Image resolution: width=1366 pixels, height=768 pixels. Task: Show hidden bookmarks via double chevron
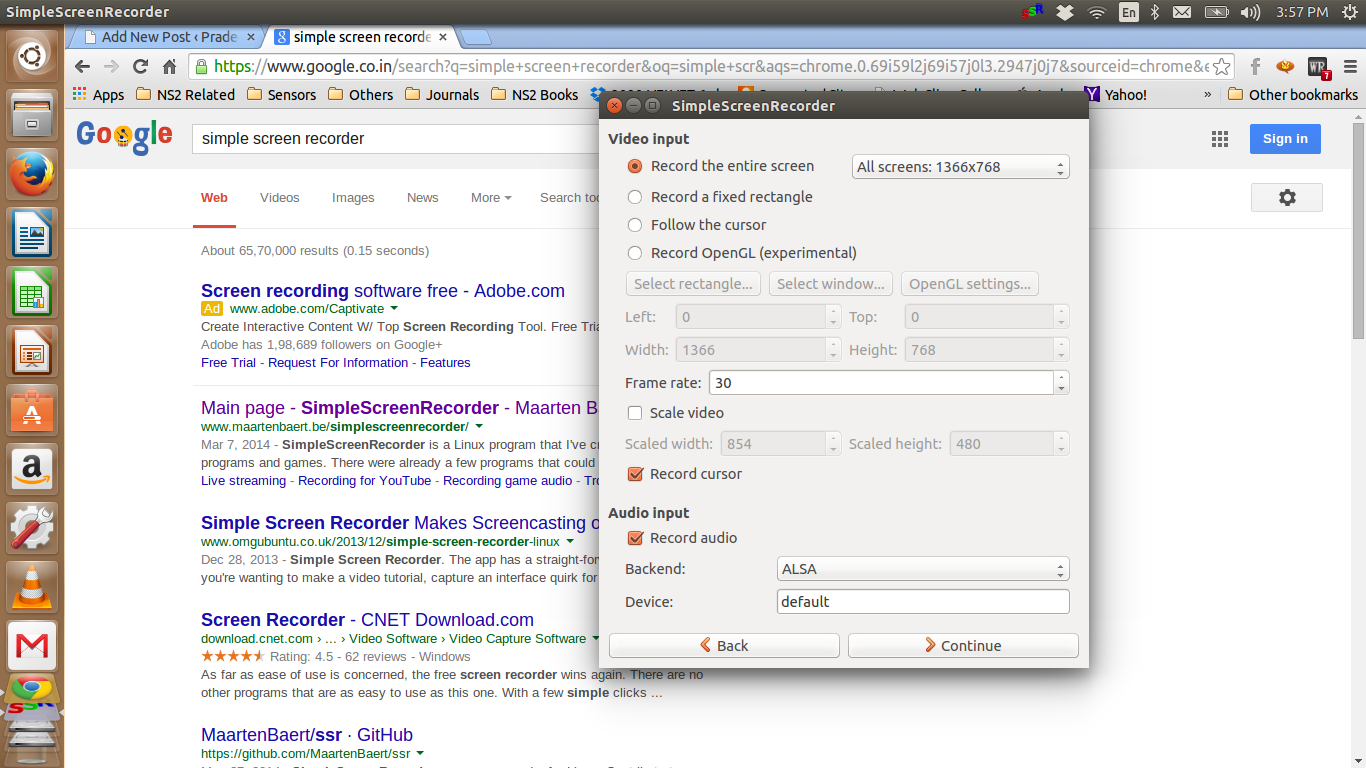pyautogui.click(x=1208, y=95)
